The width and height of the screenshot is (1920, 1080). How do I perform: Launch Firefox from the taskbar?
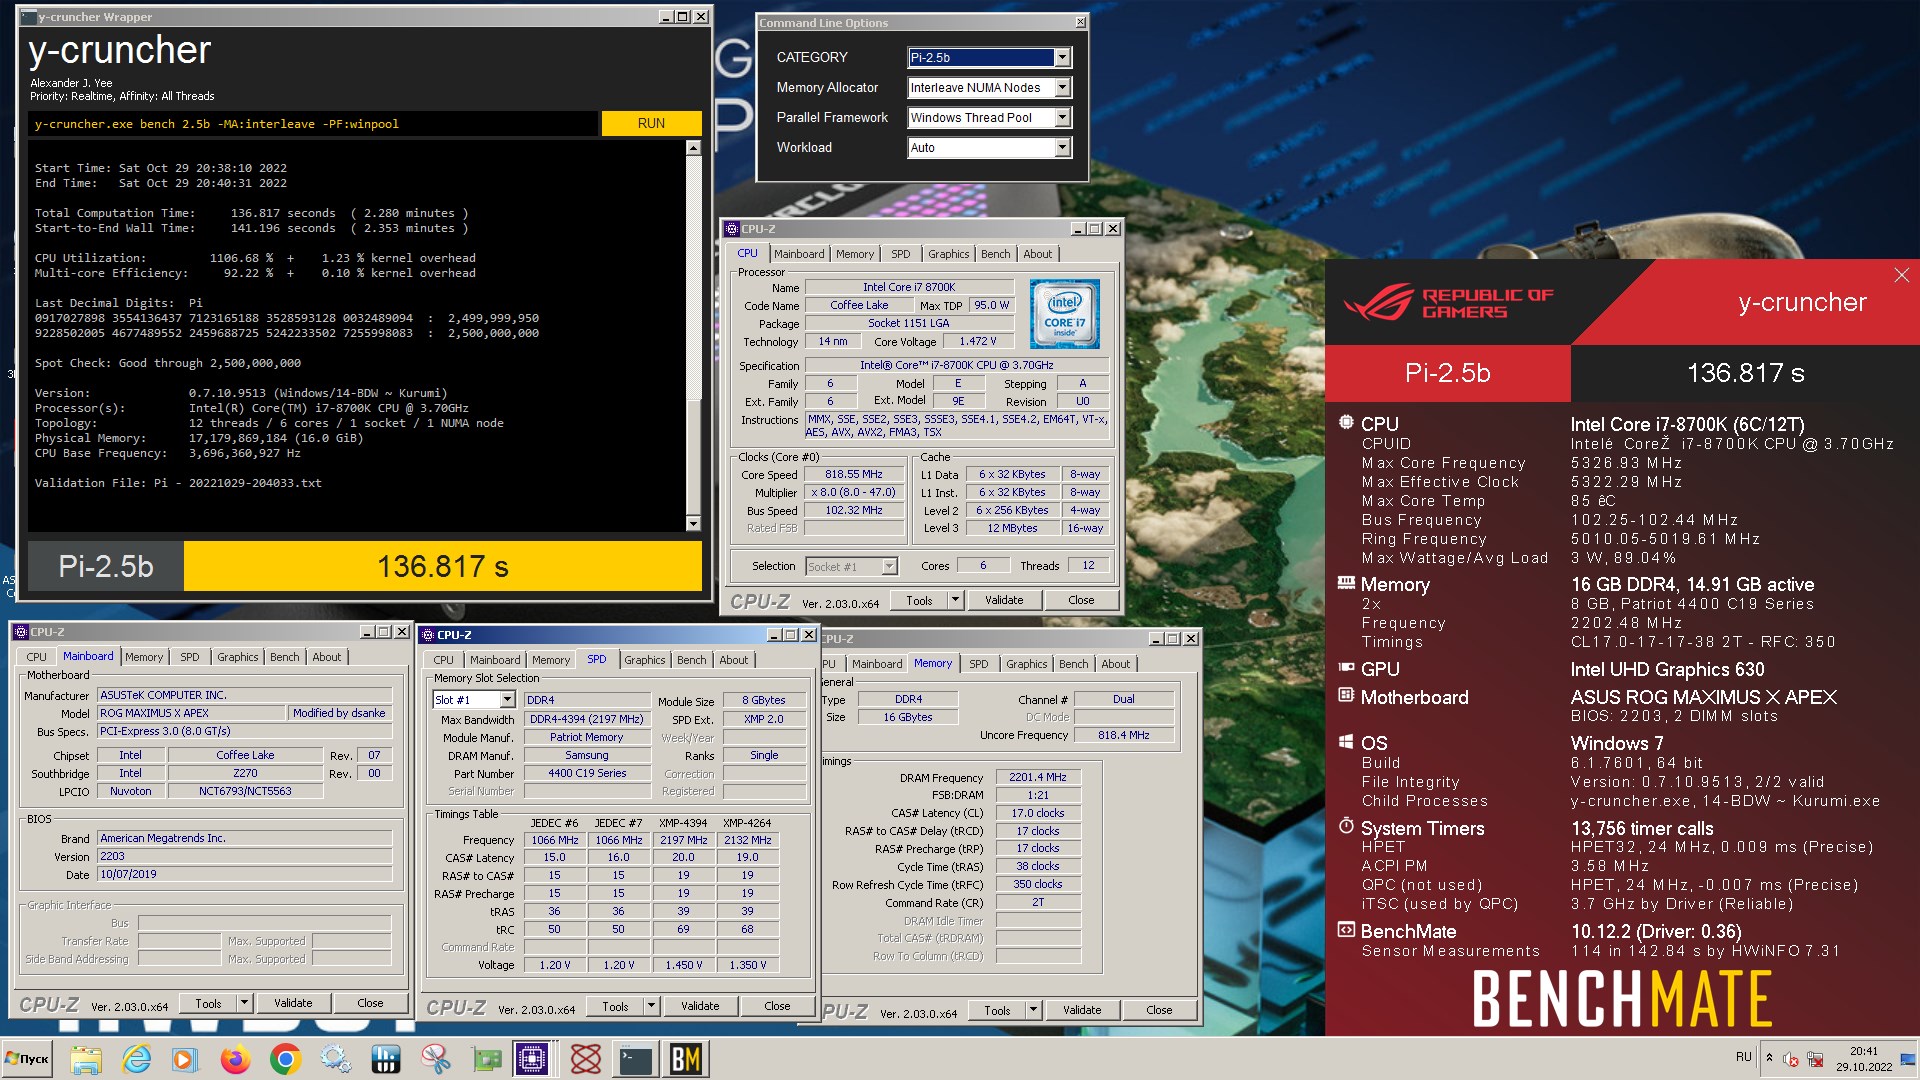pyautogui.click(x=235, y=1059)
